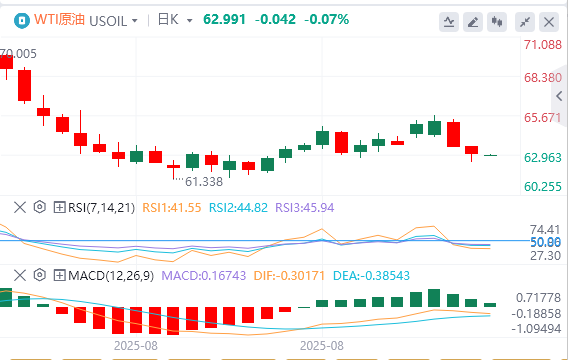Close the chart panel with X

[549, 22]
